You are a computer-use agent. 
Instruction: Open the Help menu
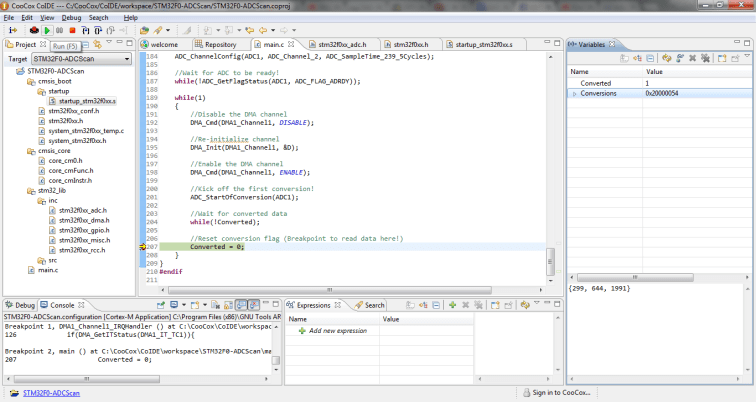click(x=131, y=18)
